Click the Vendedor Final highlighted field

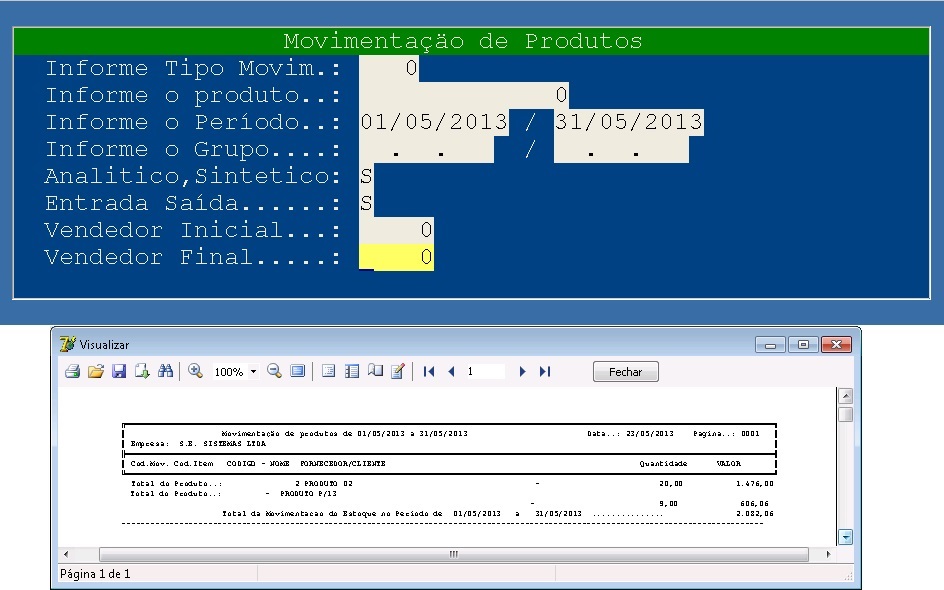[x=396, y=258]
